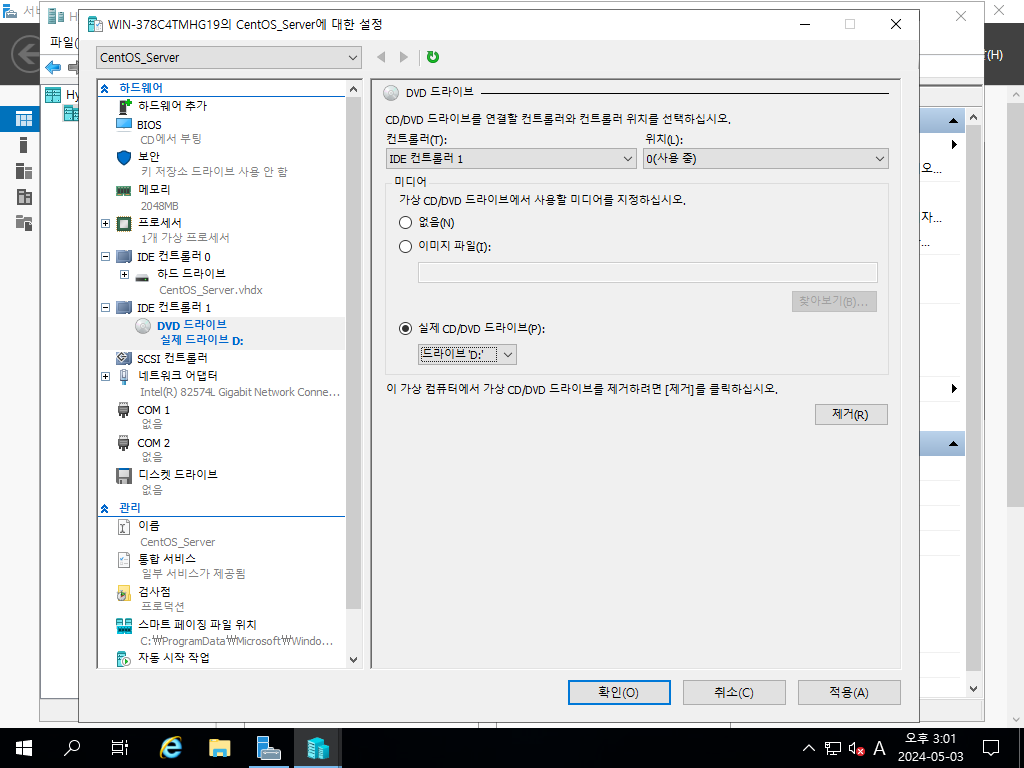Open File Explorer from the taskbar
The width and height of the screenshot is (1024, 768).
click(x=219, y=748)
